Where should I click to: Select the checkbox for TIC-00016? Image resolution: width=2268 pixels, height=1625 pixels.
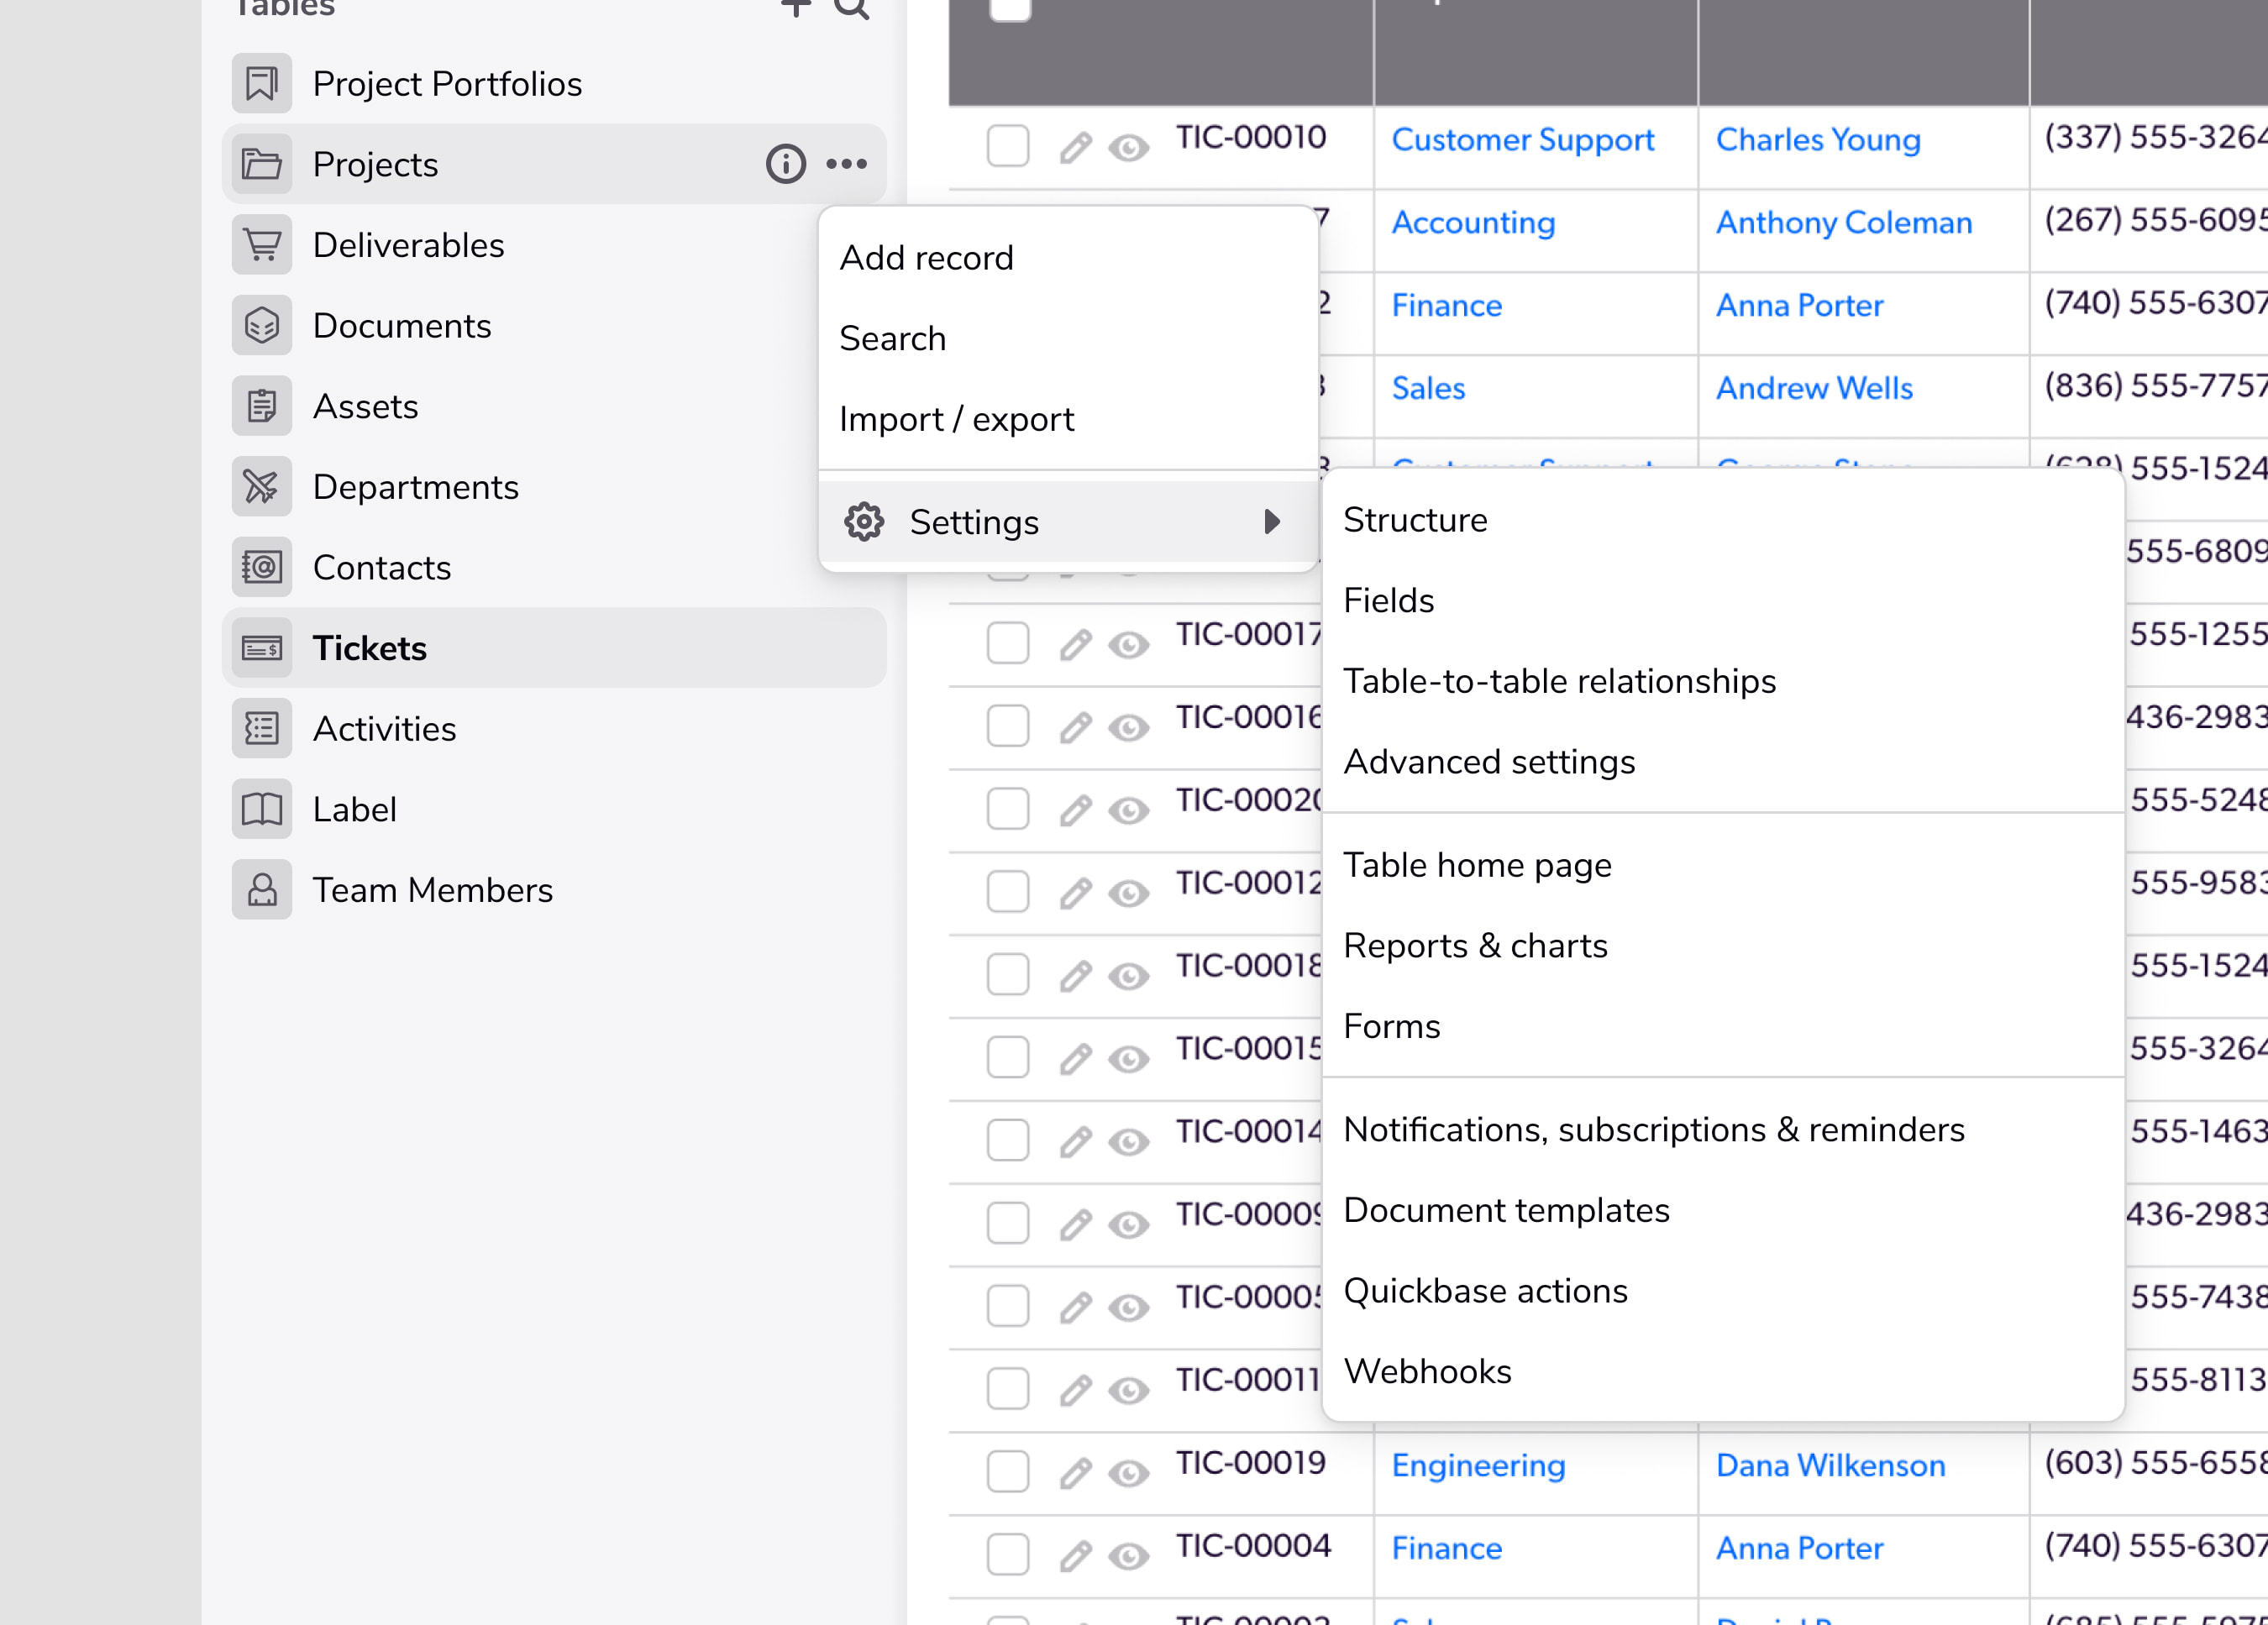click(x=1008, y=726)
